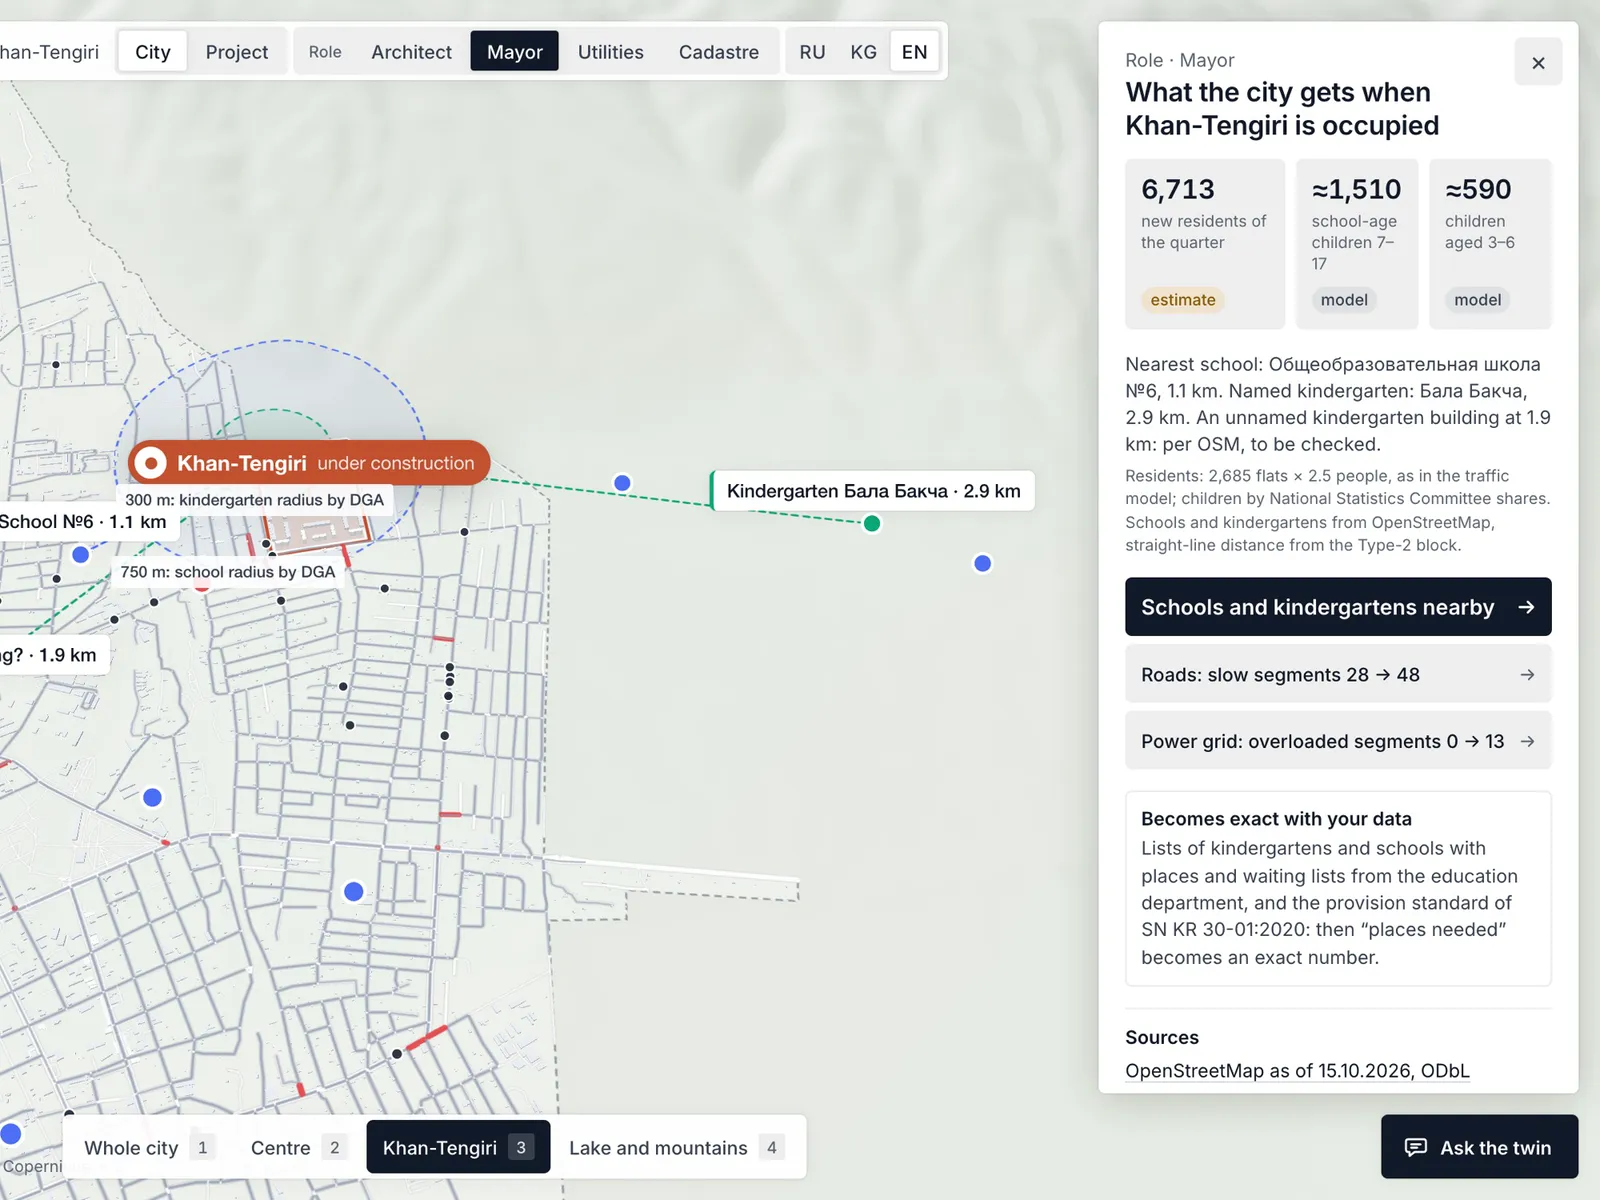Open the Roads slow segments arrow
Image resolution: width=1600 pixels, height=1200 pixels.
coord(1527,675)
